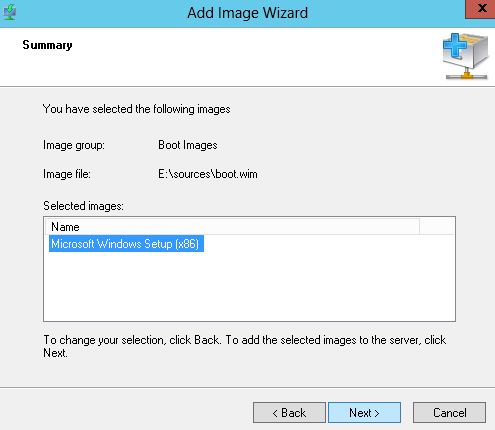Screen dimensions: 495x430
Task: Click the Add Image server graphic icon
Action: tap(466, 56)
